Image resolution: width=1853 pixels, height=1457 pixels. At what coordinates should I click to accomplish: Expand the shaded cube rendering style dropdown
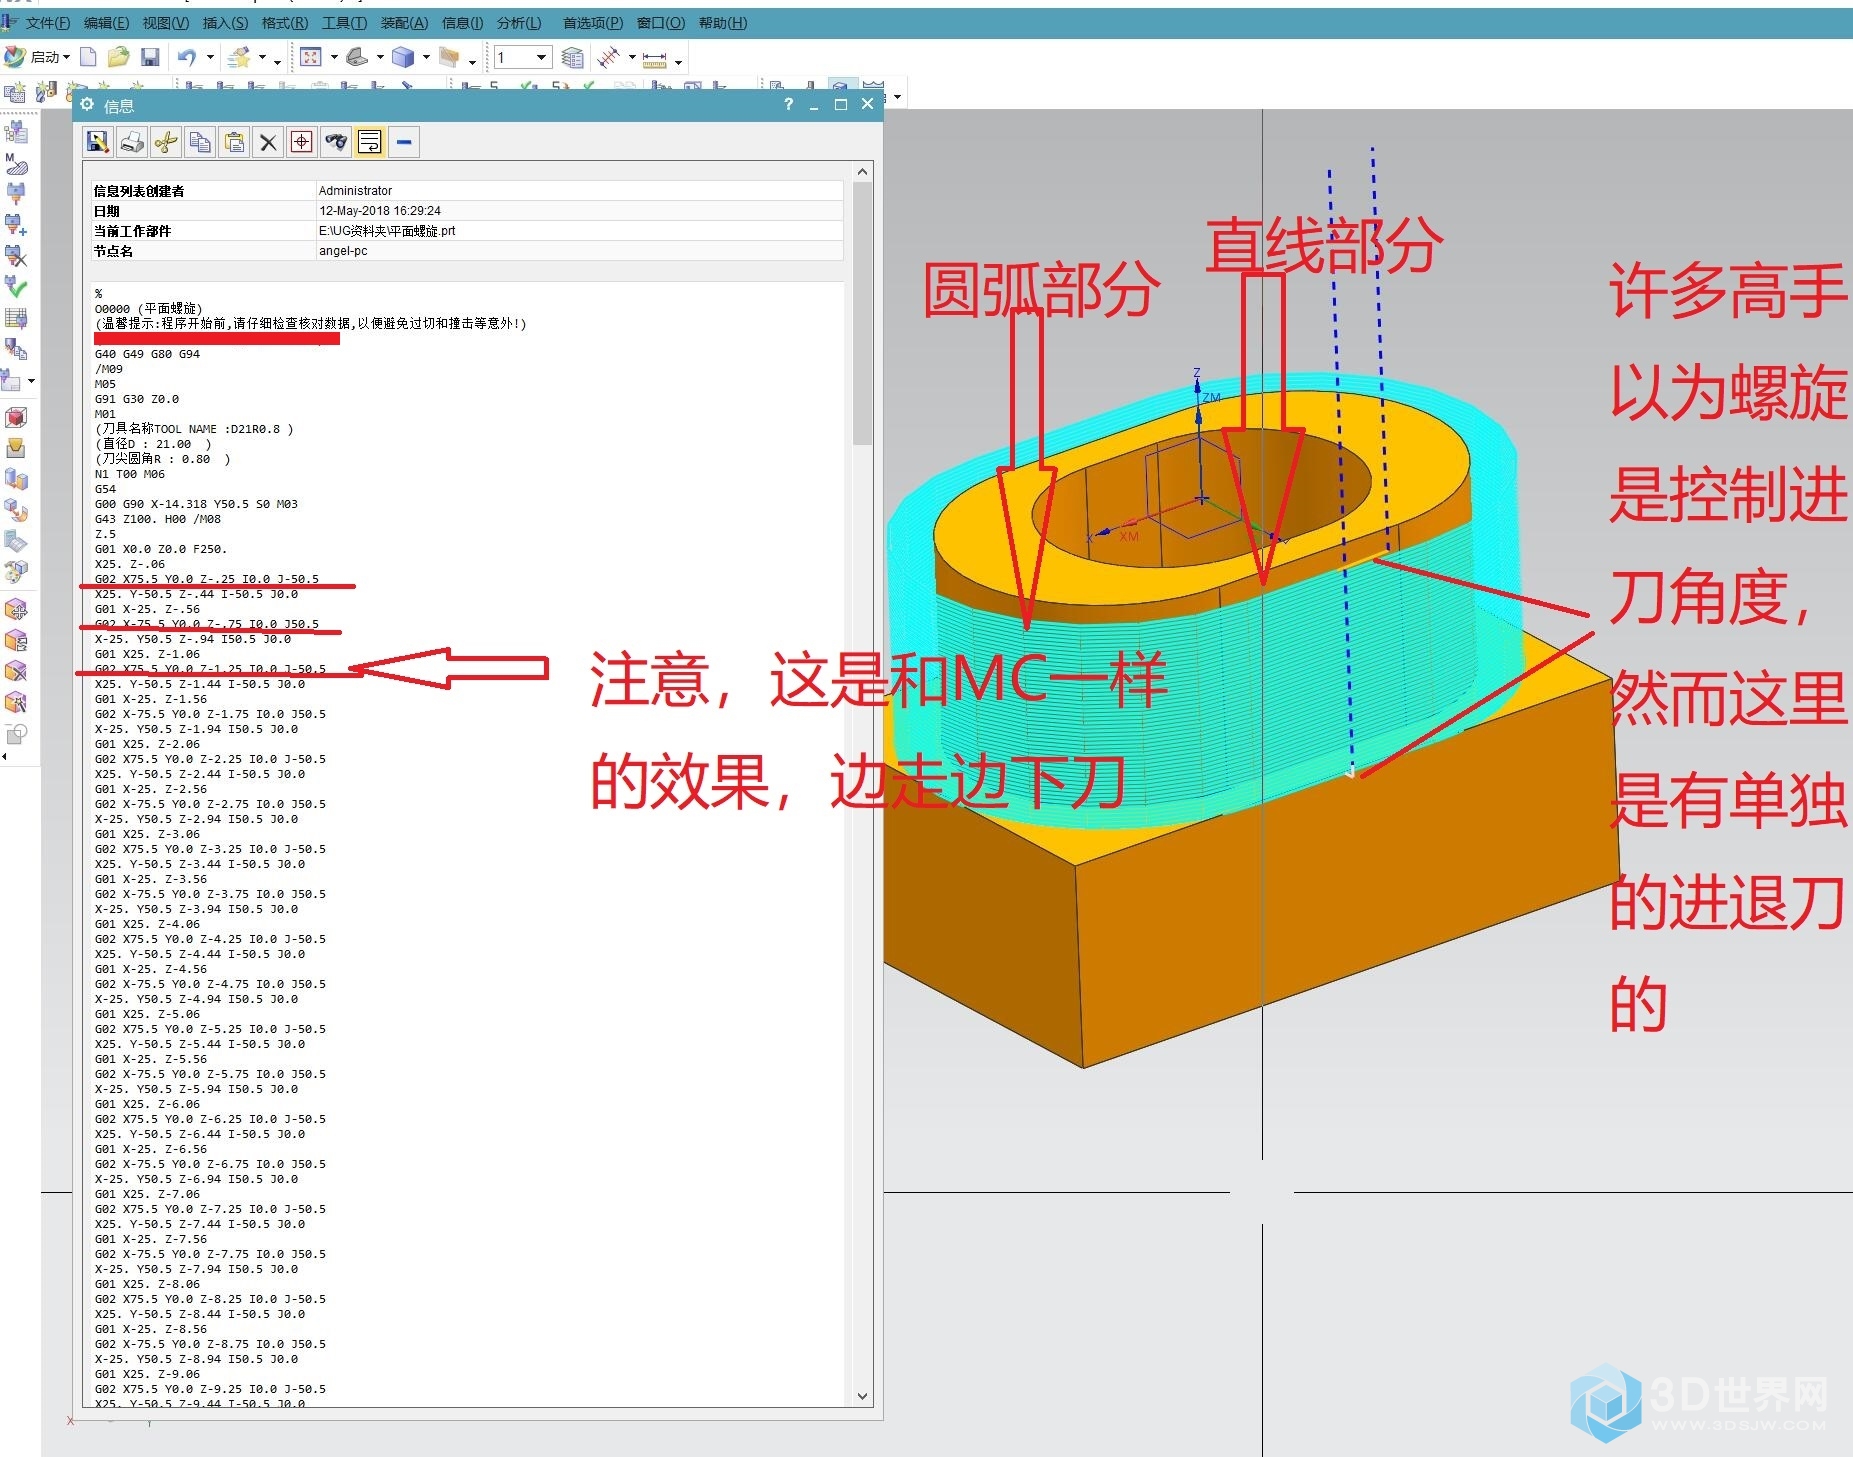tap(426, 57)
